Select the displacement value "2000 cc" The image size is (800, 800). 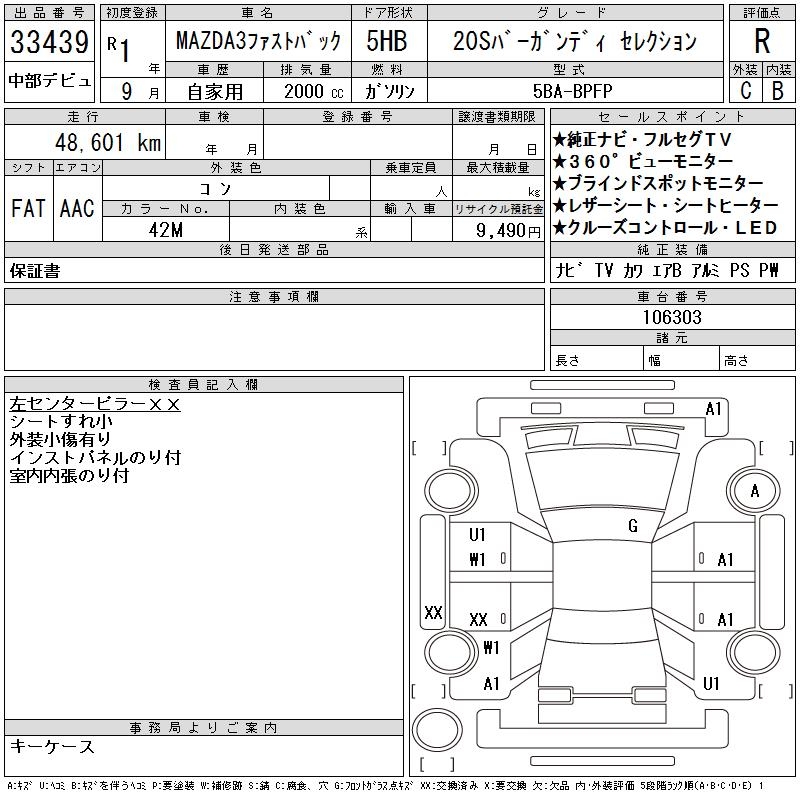pos(314,91)
